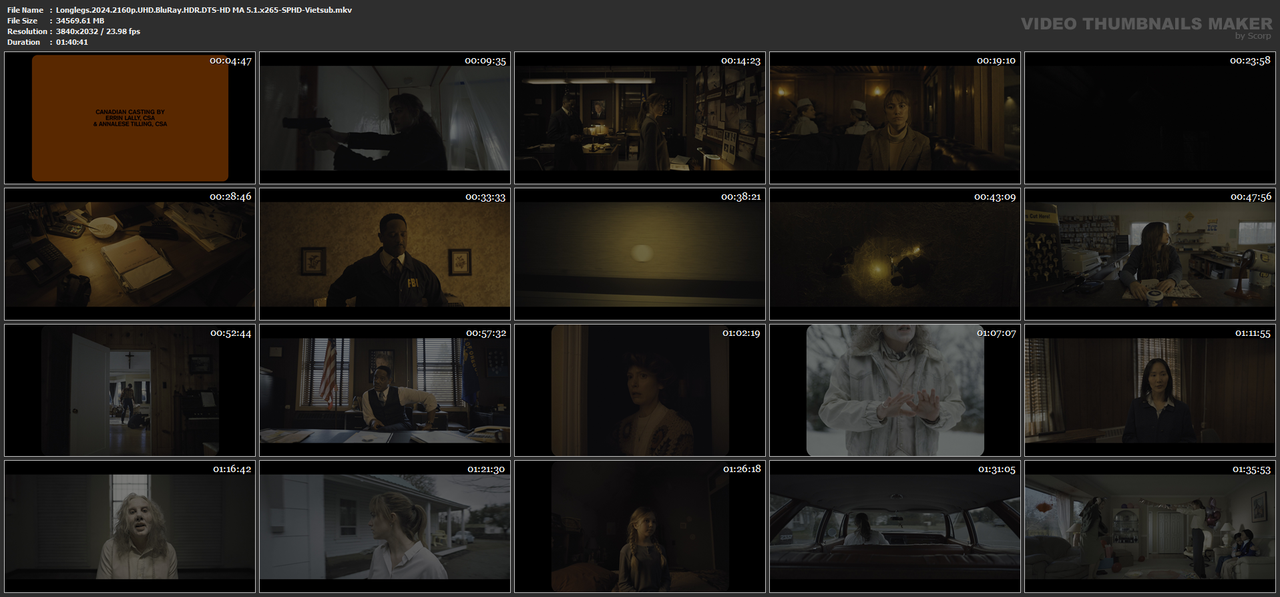Select the thumbnail at 00:04:47

click(x=130, y=118)
